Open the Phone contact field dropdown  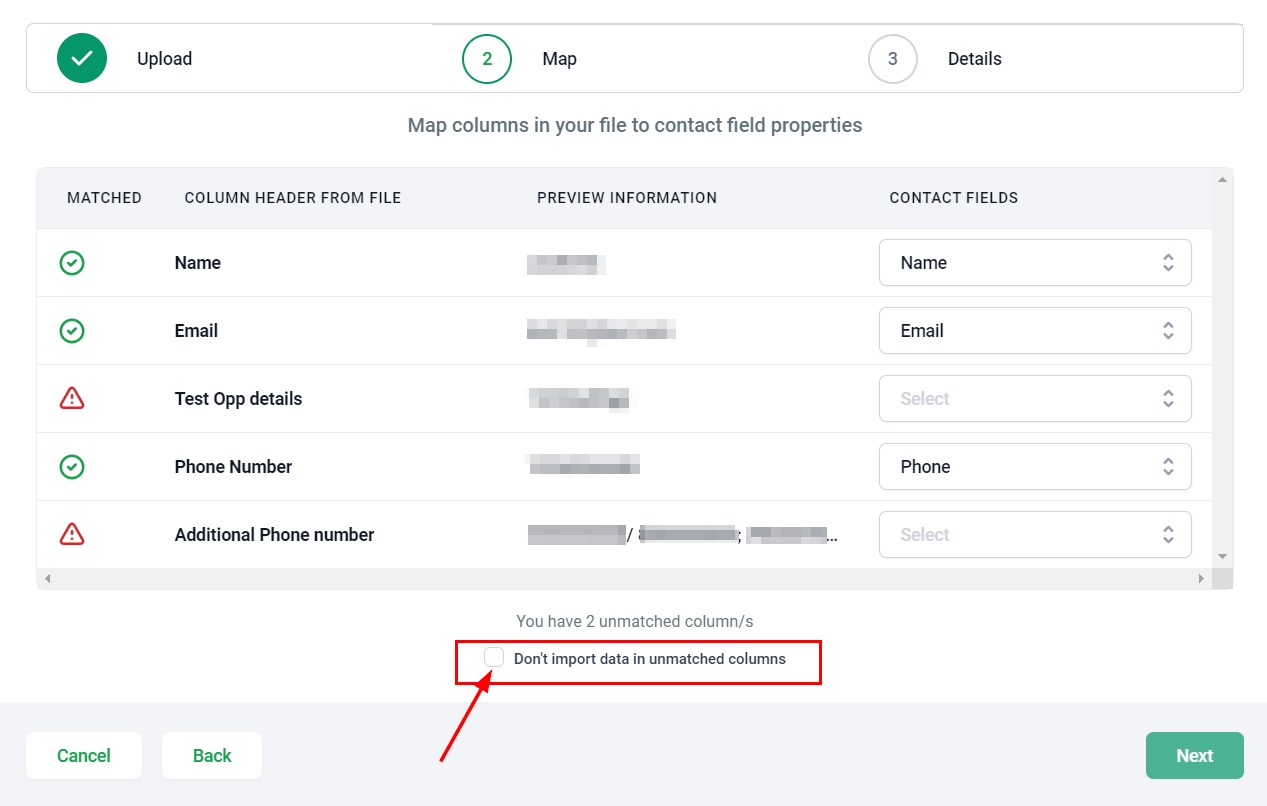point(1035,467)
